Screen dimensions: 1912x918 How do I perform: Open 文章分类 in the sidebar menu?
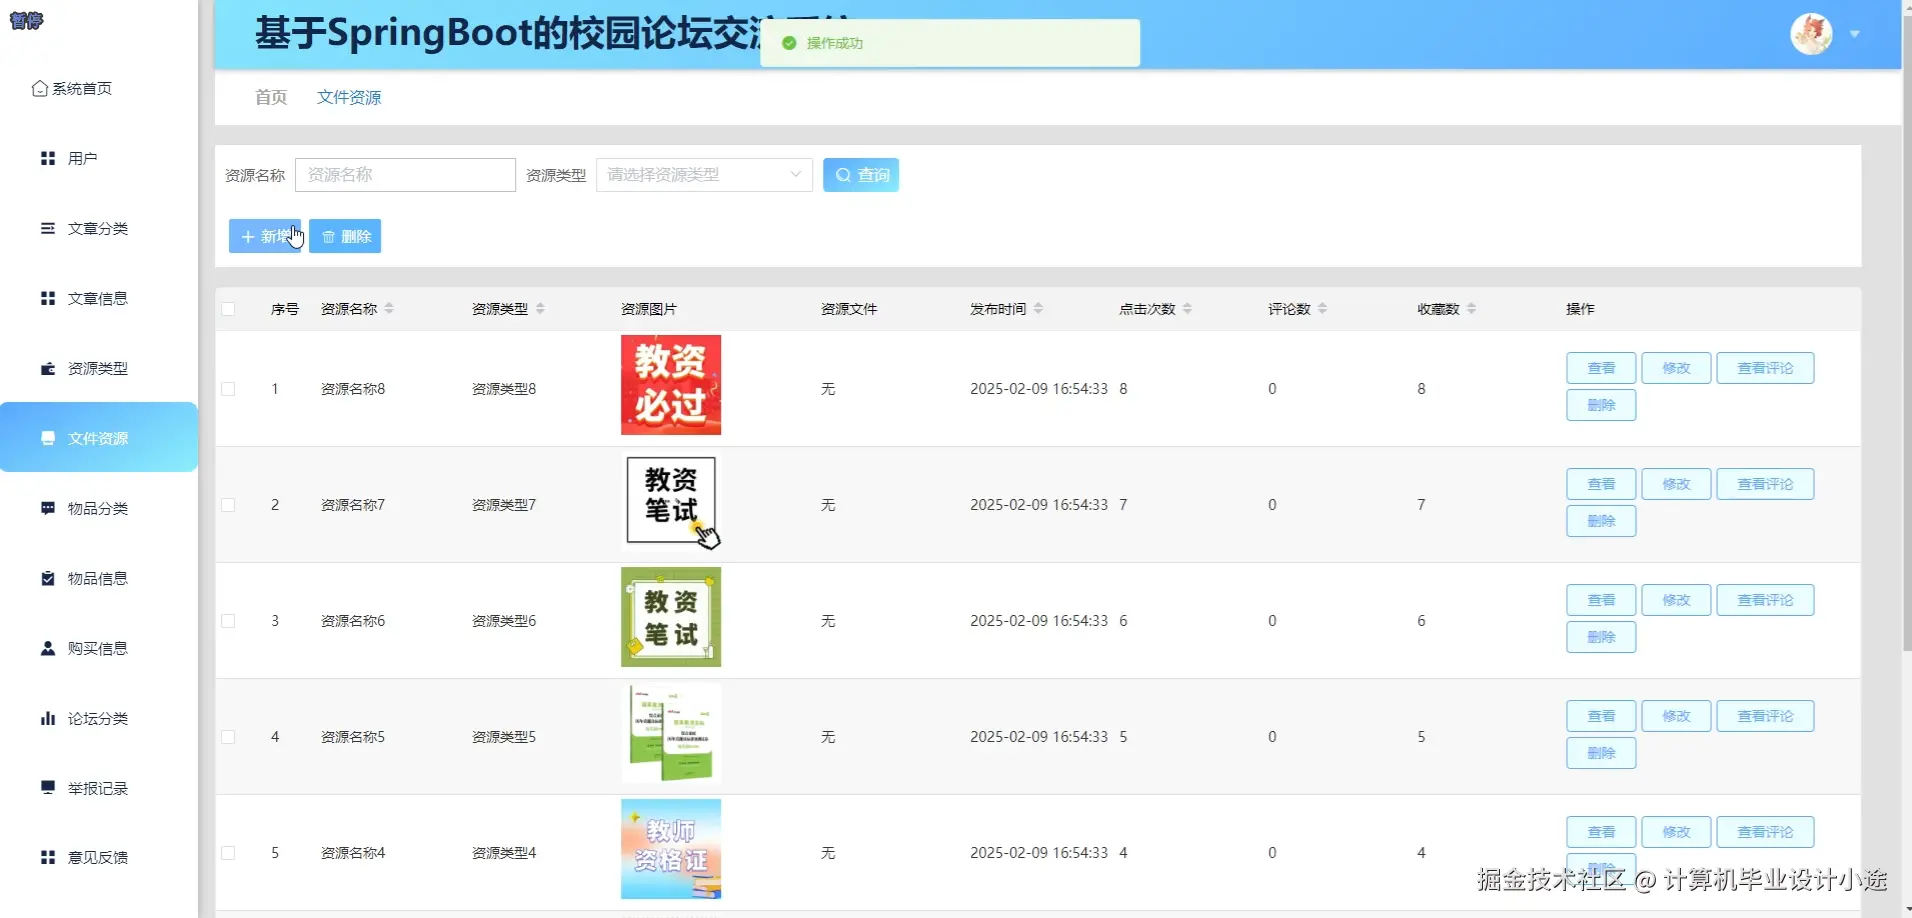tap(99, 228)
